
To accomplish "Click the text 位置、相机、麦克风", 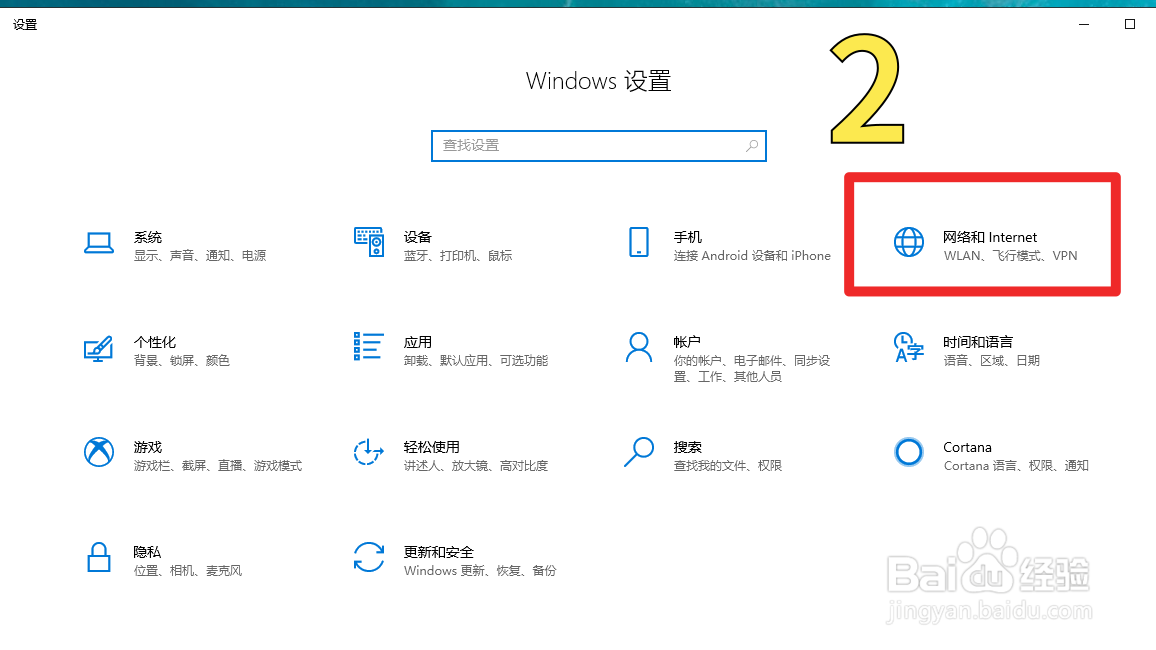I will 187,570.
